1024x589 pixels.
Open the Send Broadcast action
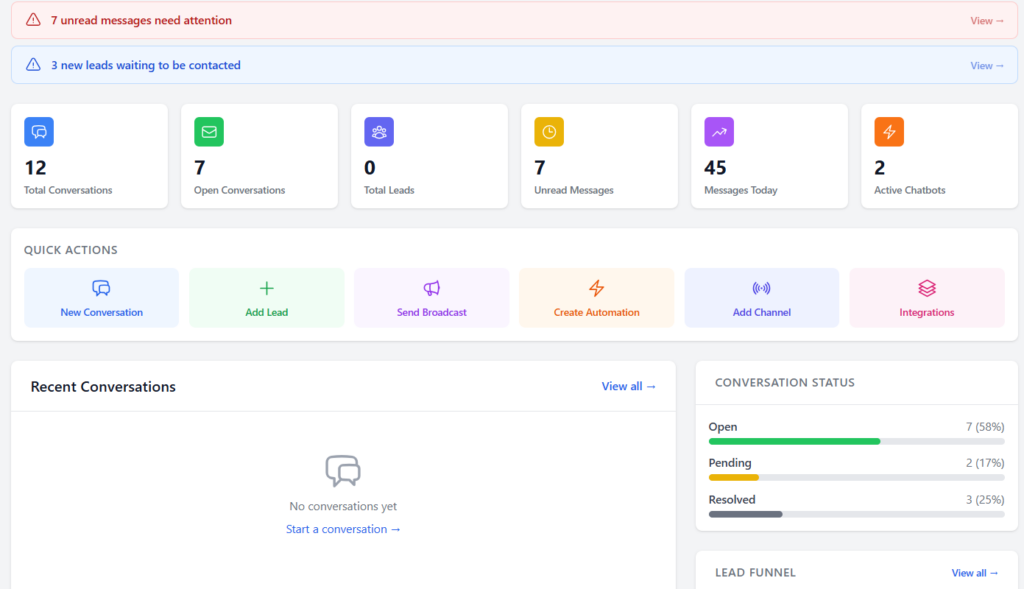pyautogui.click(x=431, y=298)
